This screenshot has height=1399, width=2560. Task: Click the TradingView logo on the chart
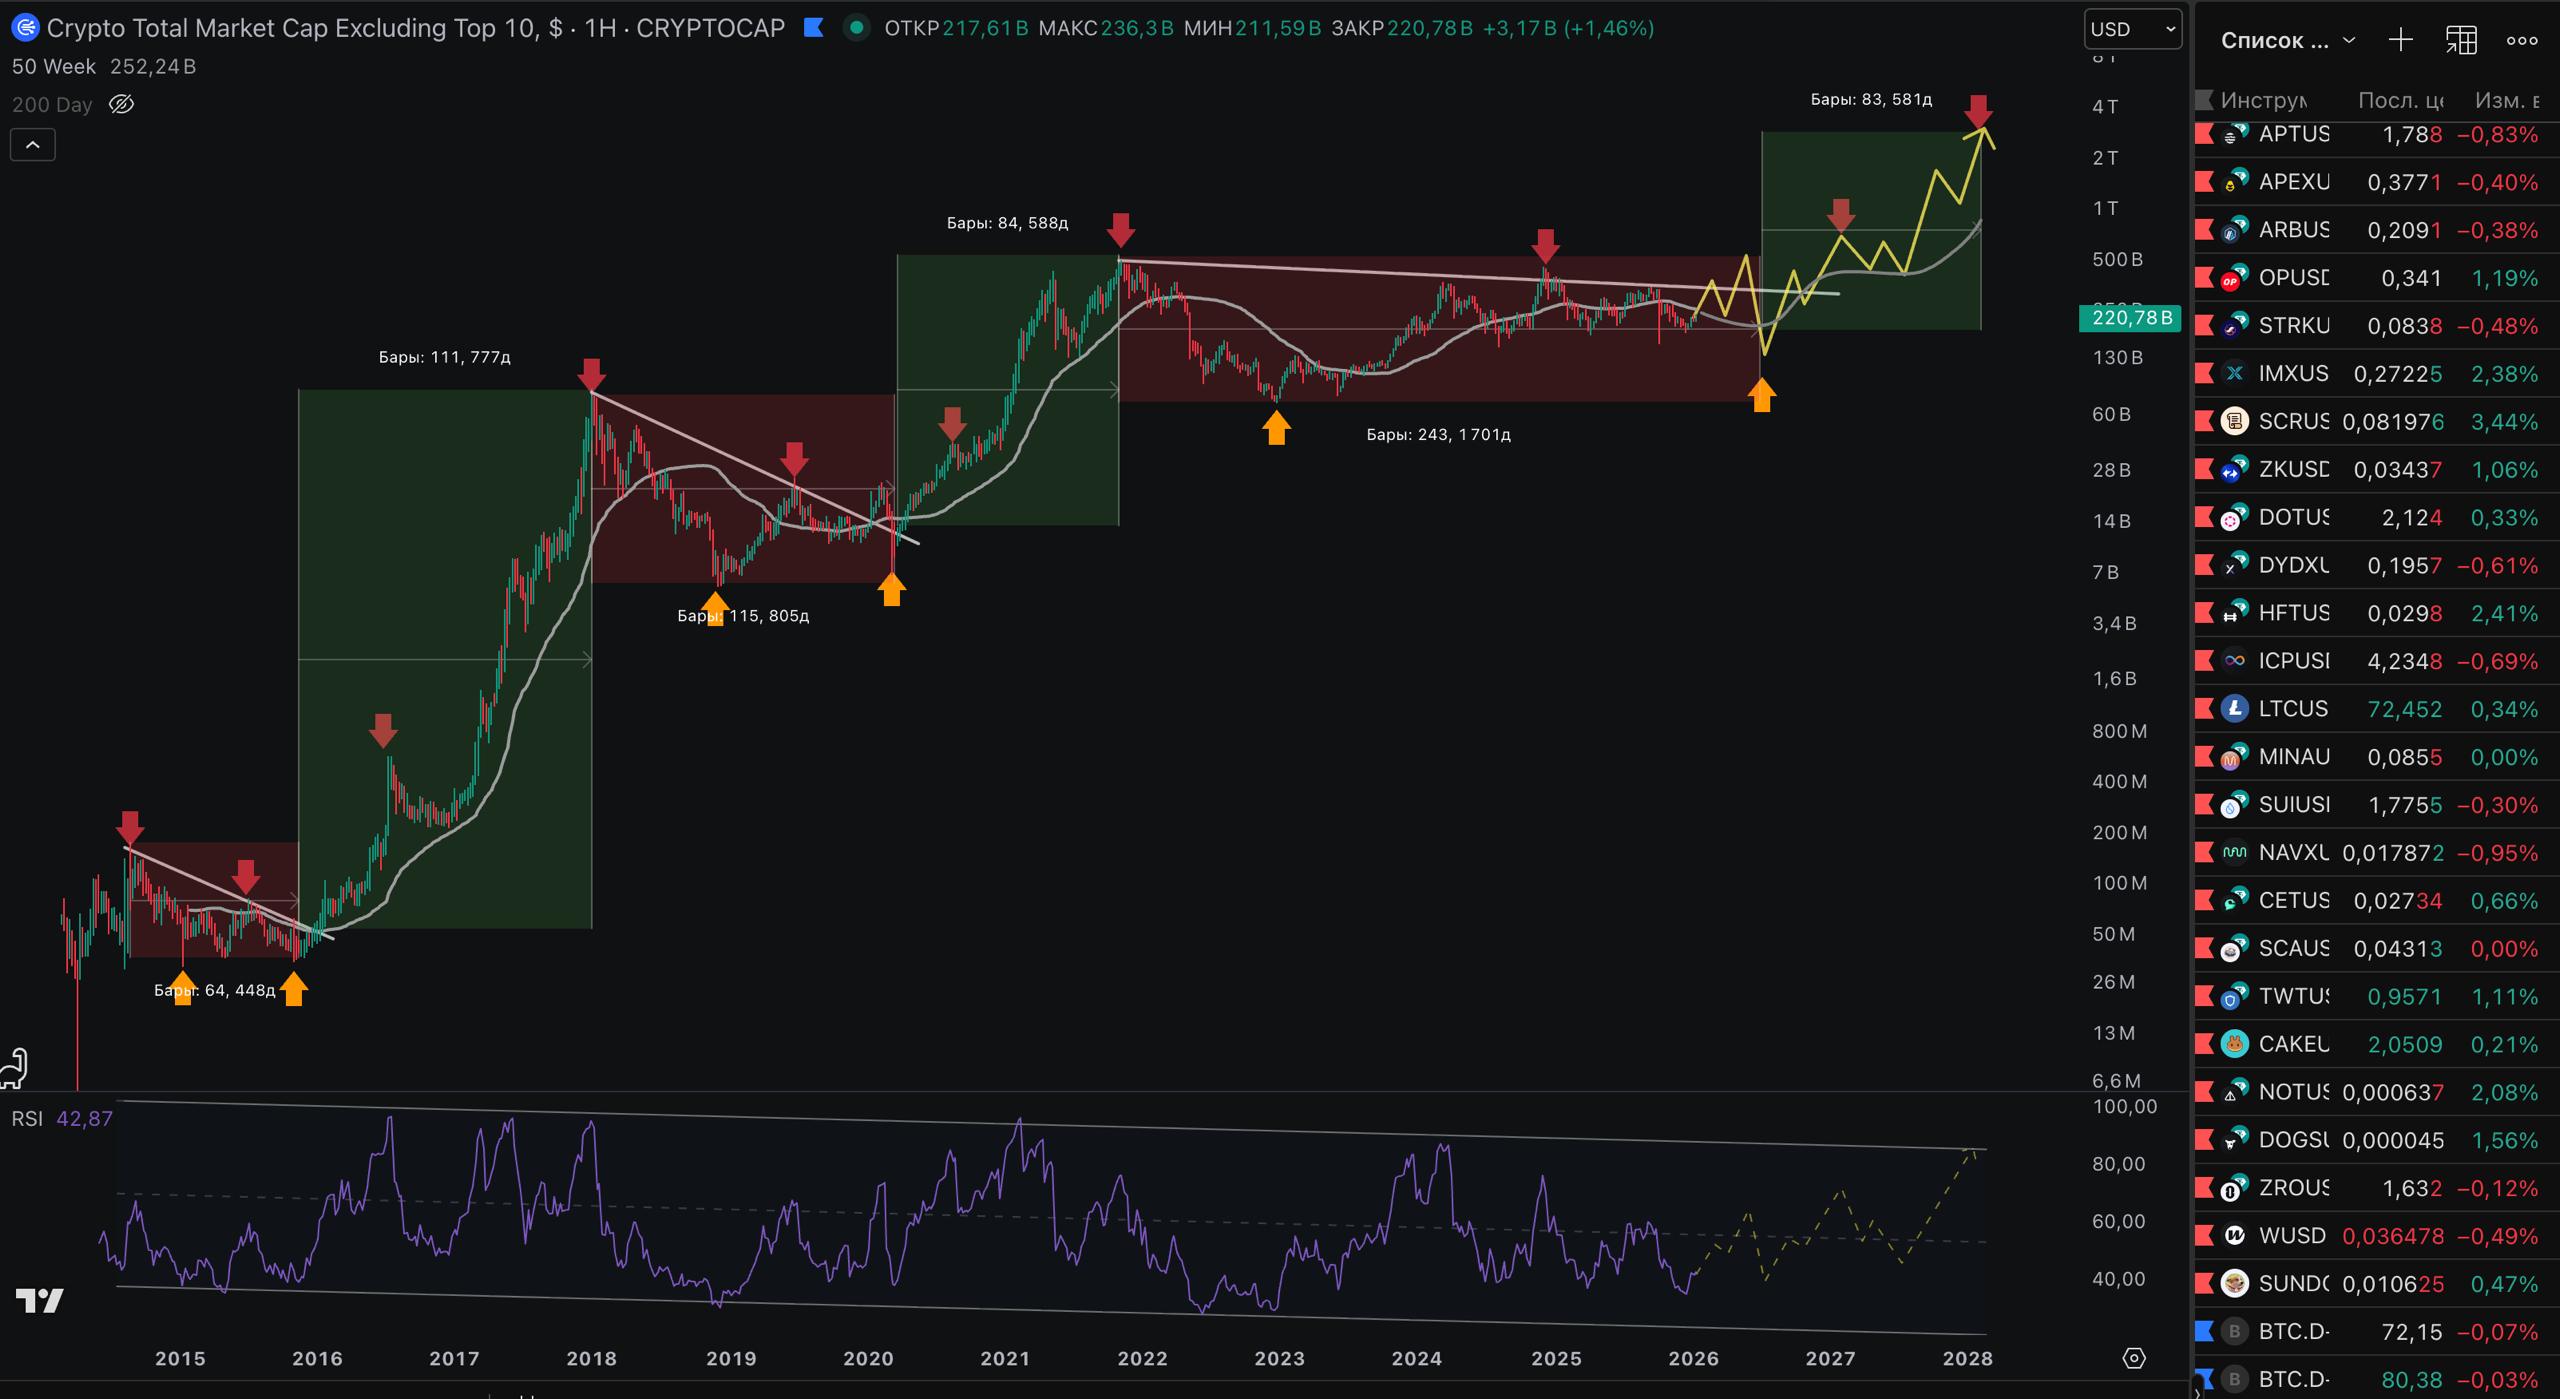pos(40,1300)
